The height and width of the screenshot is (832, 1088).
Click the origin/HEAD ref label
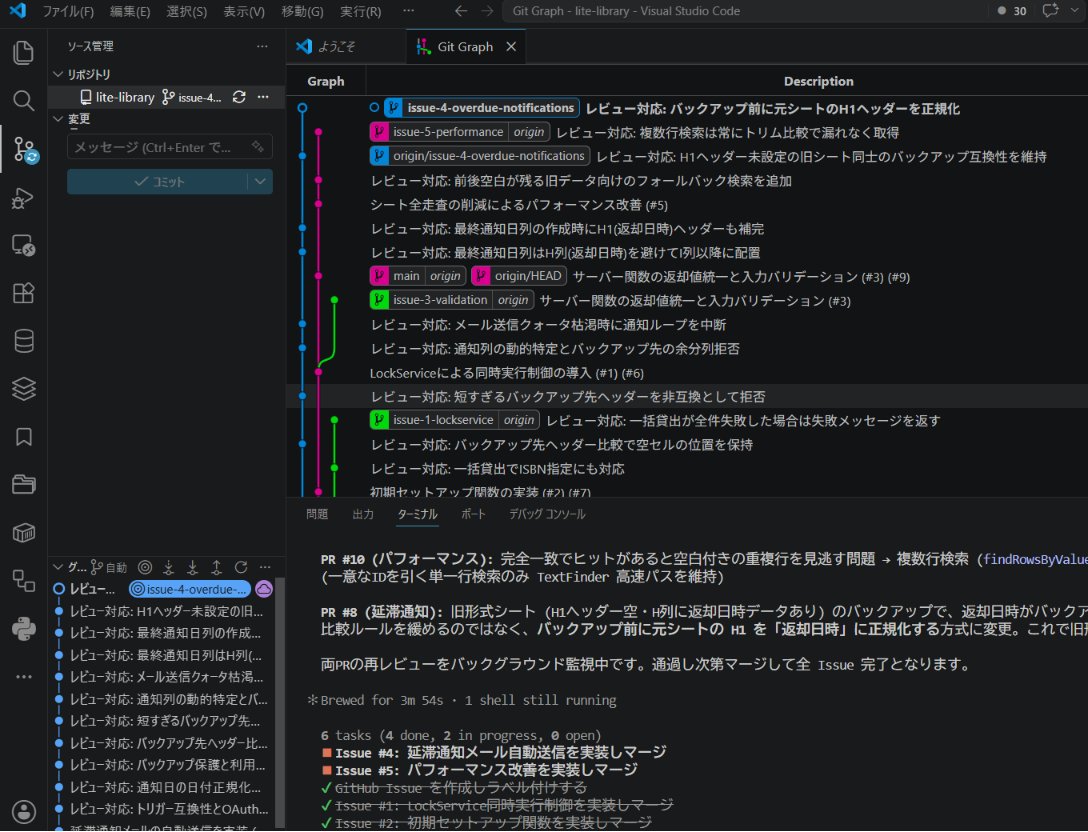[x=519, y=276]
